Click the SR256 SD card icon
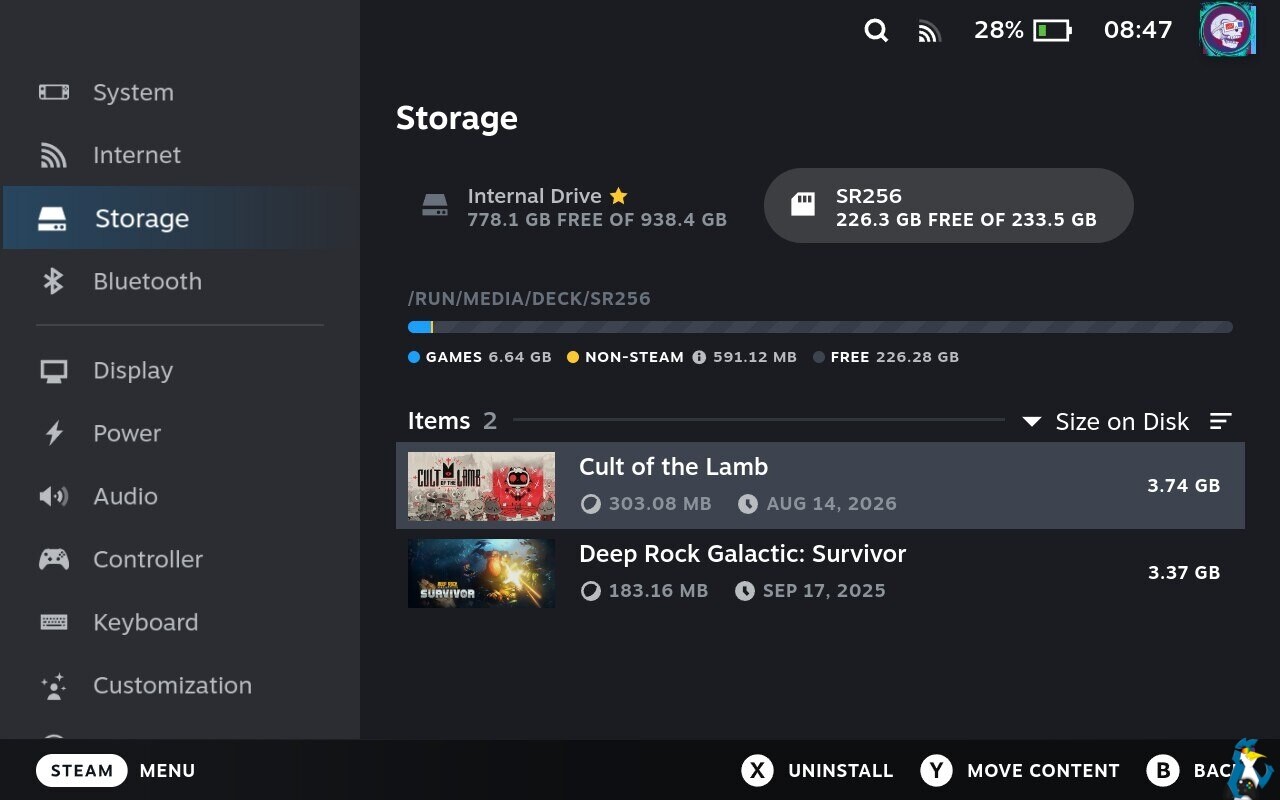 click(803, 205)
